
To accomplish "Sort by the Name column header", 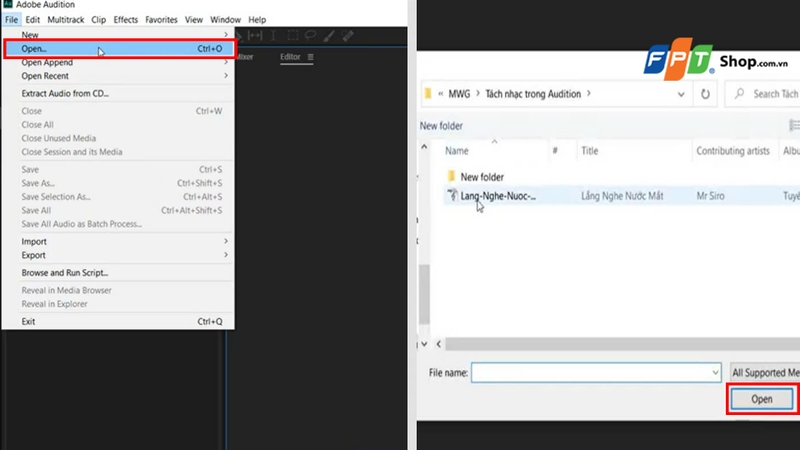I will (457, 151).
